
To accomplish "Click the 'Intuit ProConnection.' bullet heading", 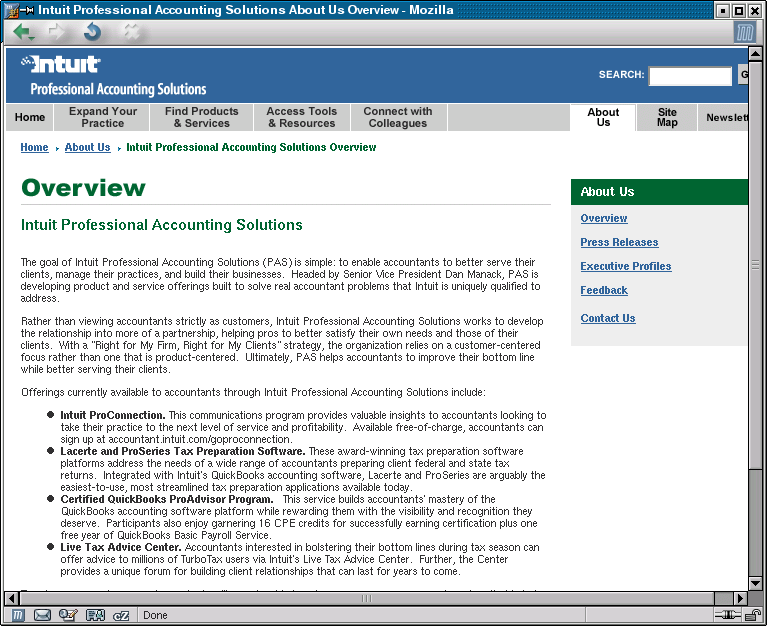I will 113,415.
